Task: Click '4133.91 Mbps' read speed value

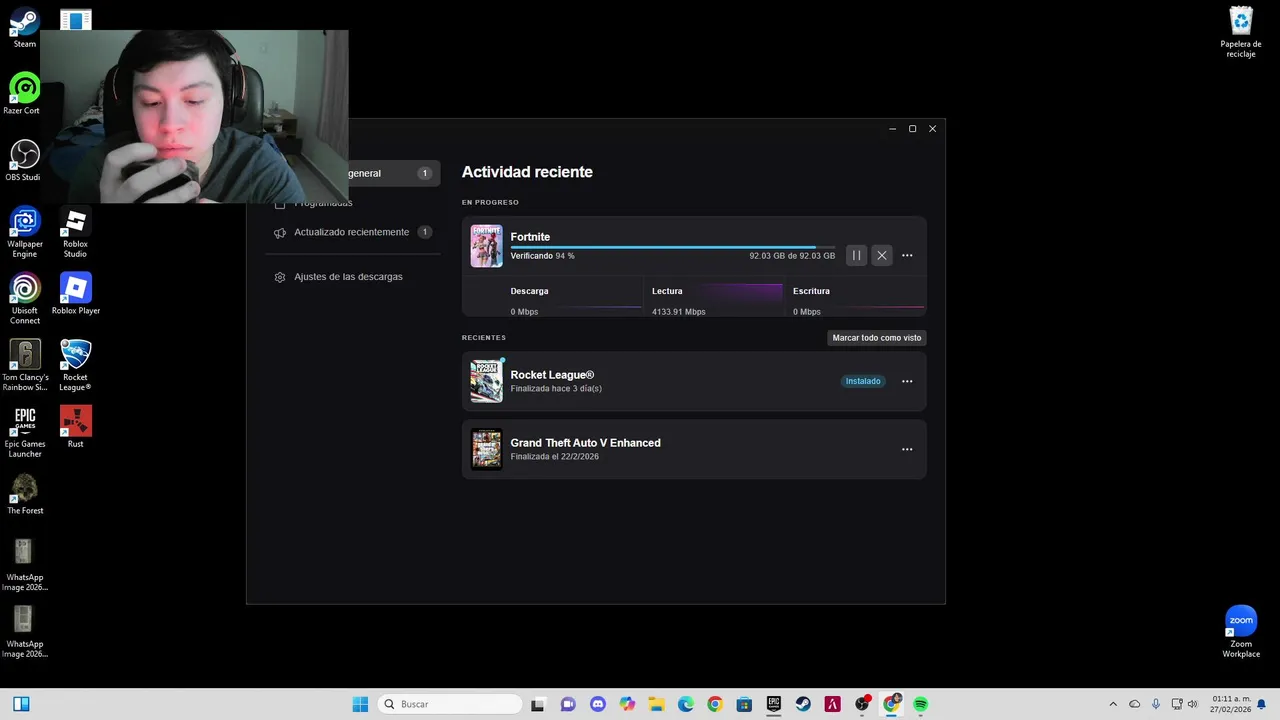Action: [x=678, y=312]
